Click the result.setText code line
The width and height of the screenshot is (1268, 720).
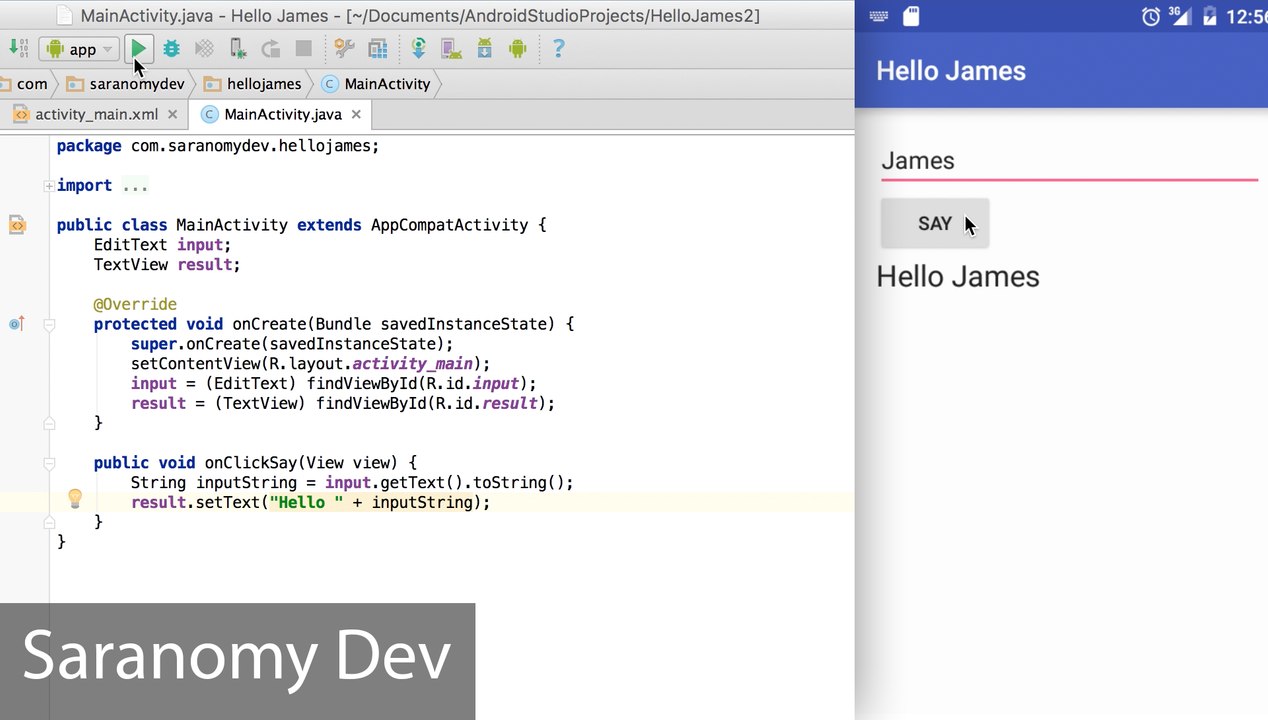click(310, 503)
